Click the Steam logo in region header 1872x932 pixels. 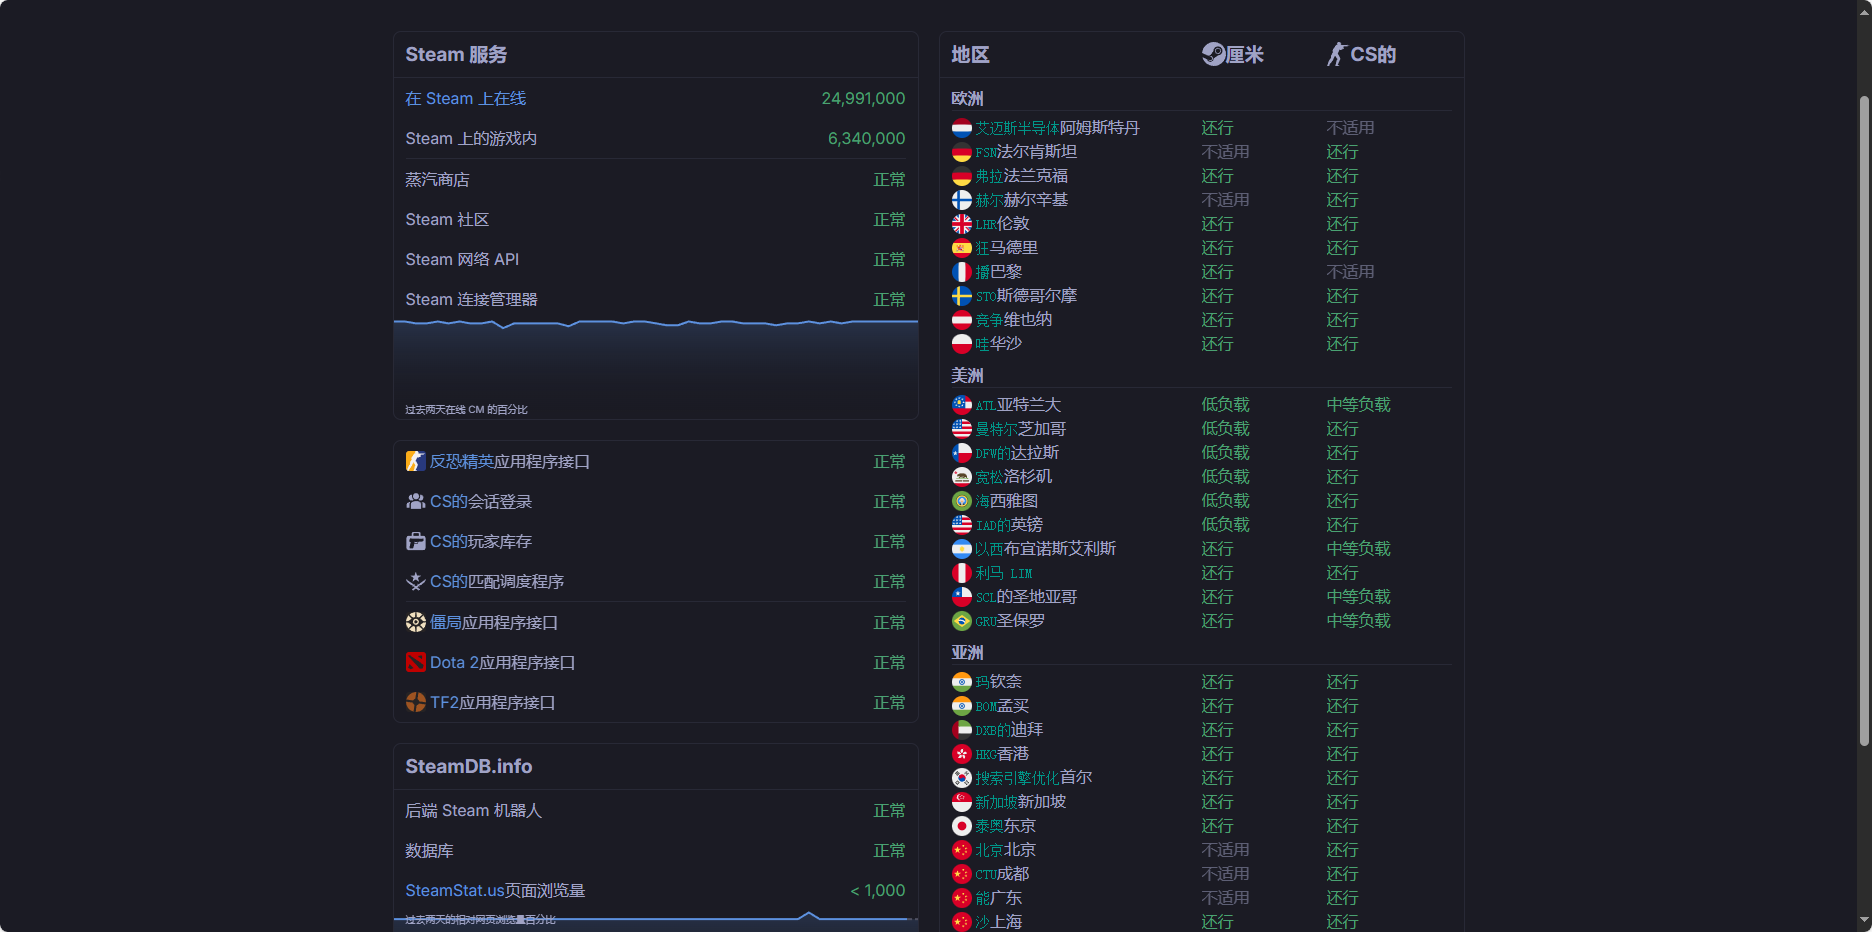pos(1213,54)
